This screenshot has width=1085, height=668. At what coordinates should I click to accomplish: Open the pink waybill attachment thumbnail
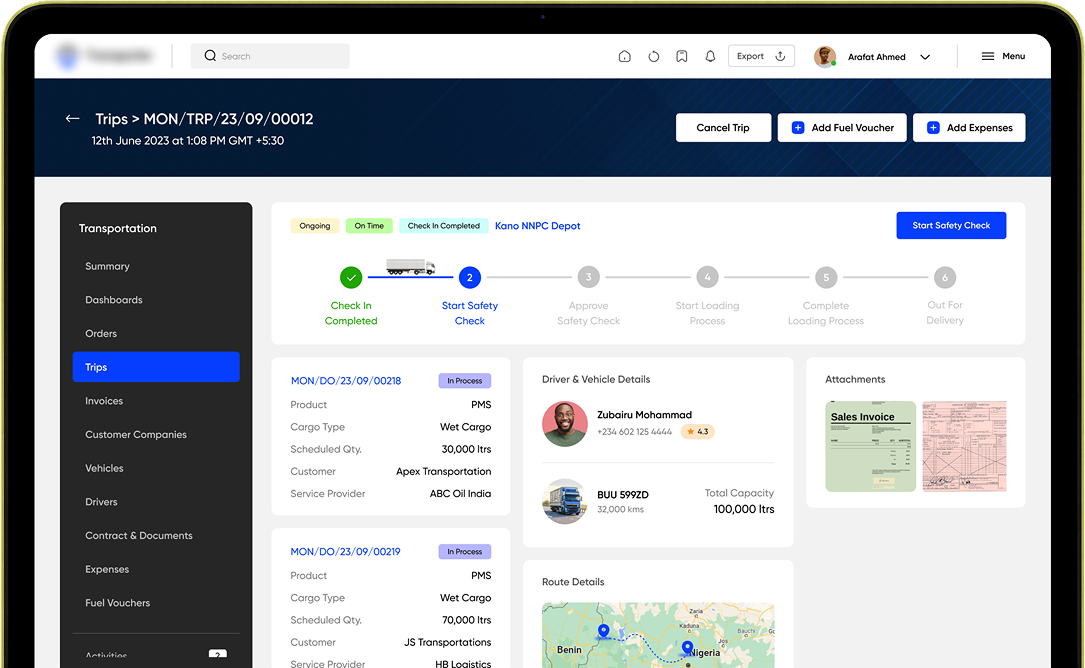pos(964,446)
